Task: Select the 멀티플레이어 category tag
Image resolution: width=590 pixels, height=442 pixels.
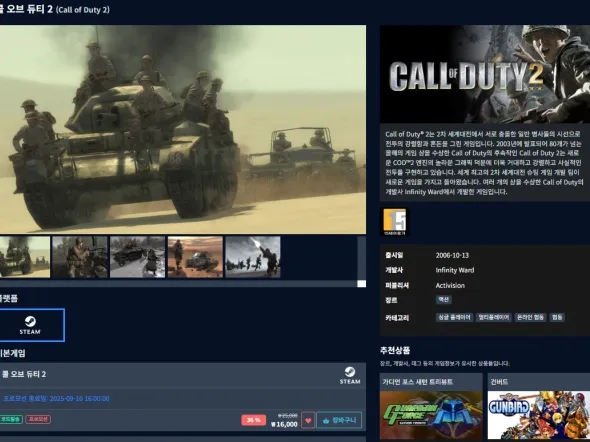Action: point(494,317)
